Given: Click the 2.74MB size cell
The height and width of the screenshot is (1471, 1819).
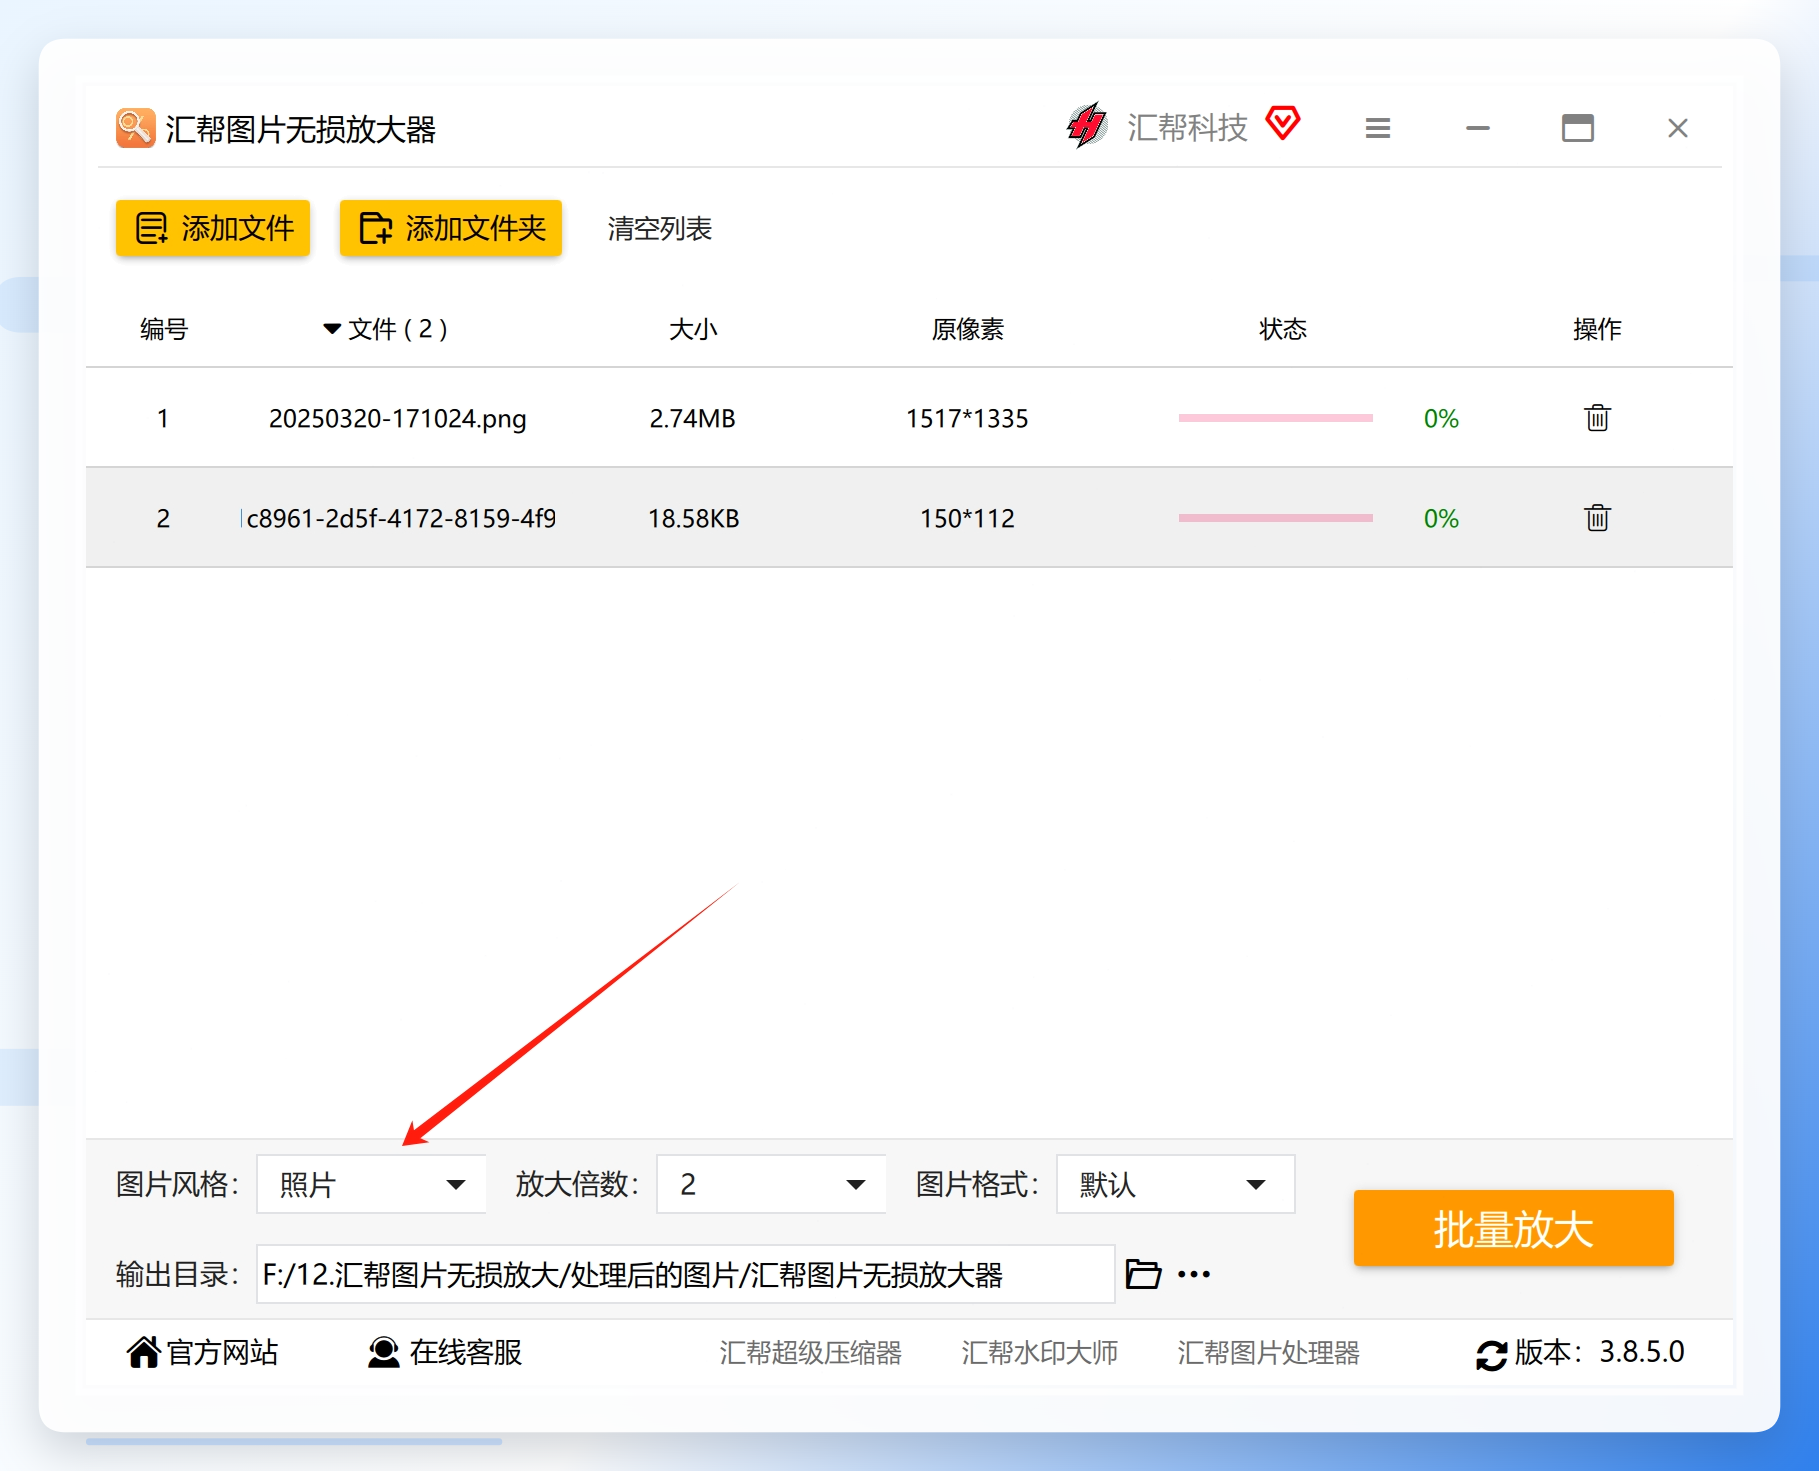Looking at the screenshot, I should pos(692,418).
